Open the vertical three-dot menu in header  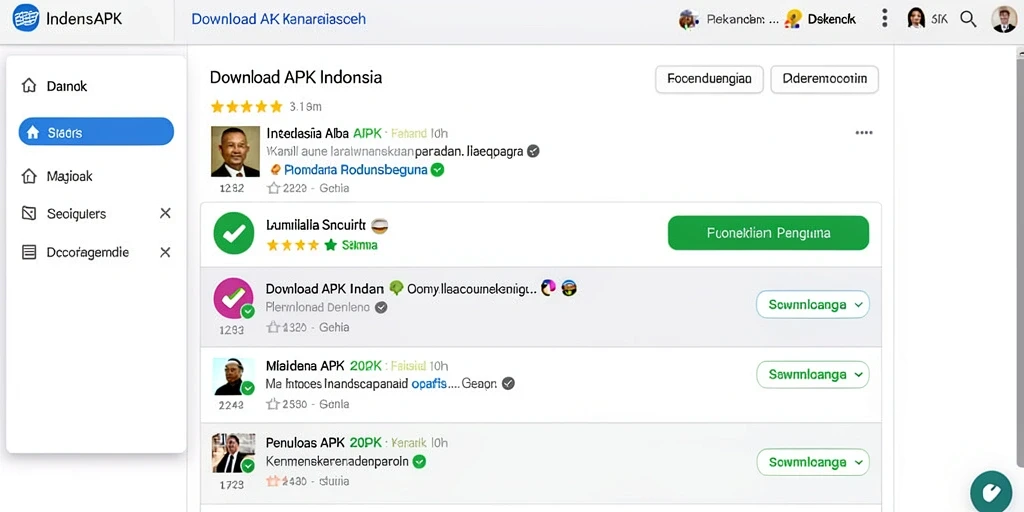[x=884, y=18]
